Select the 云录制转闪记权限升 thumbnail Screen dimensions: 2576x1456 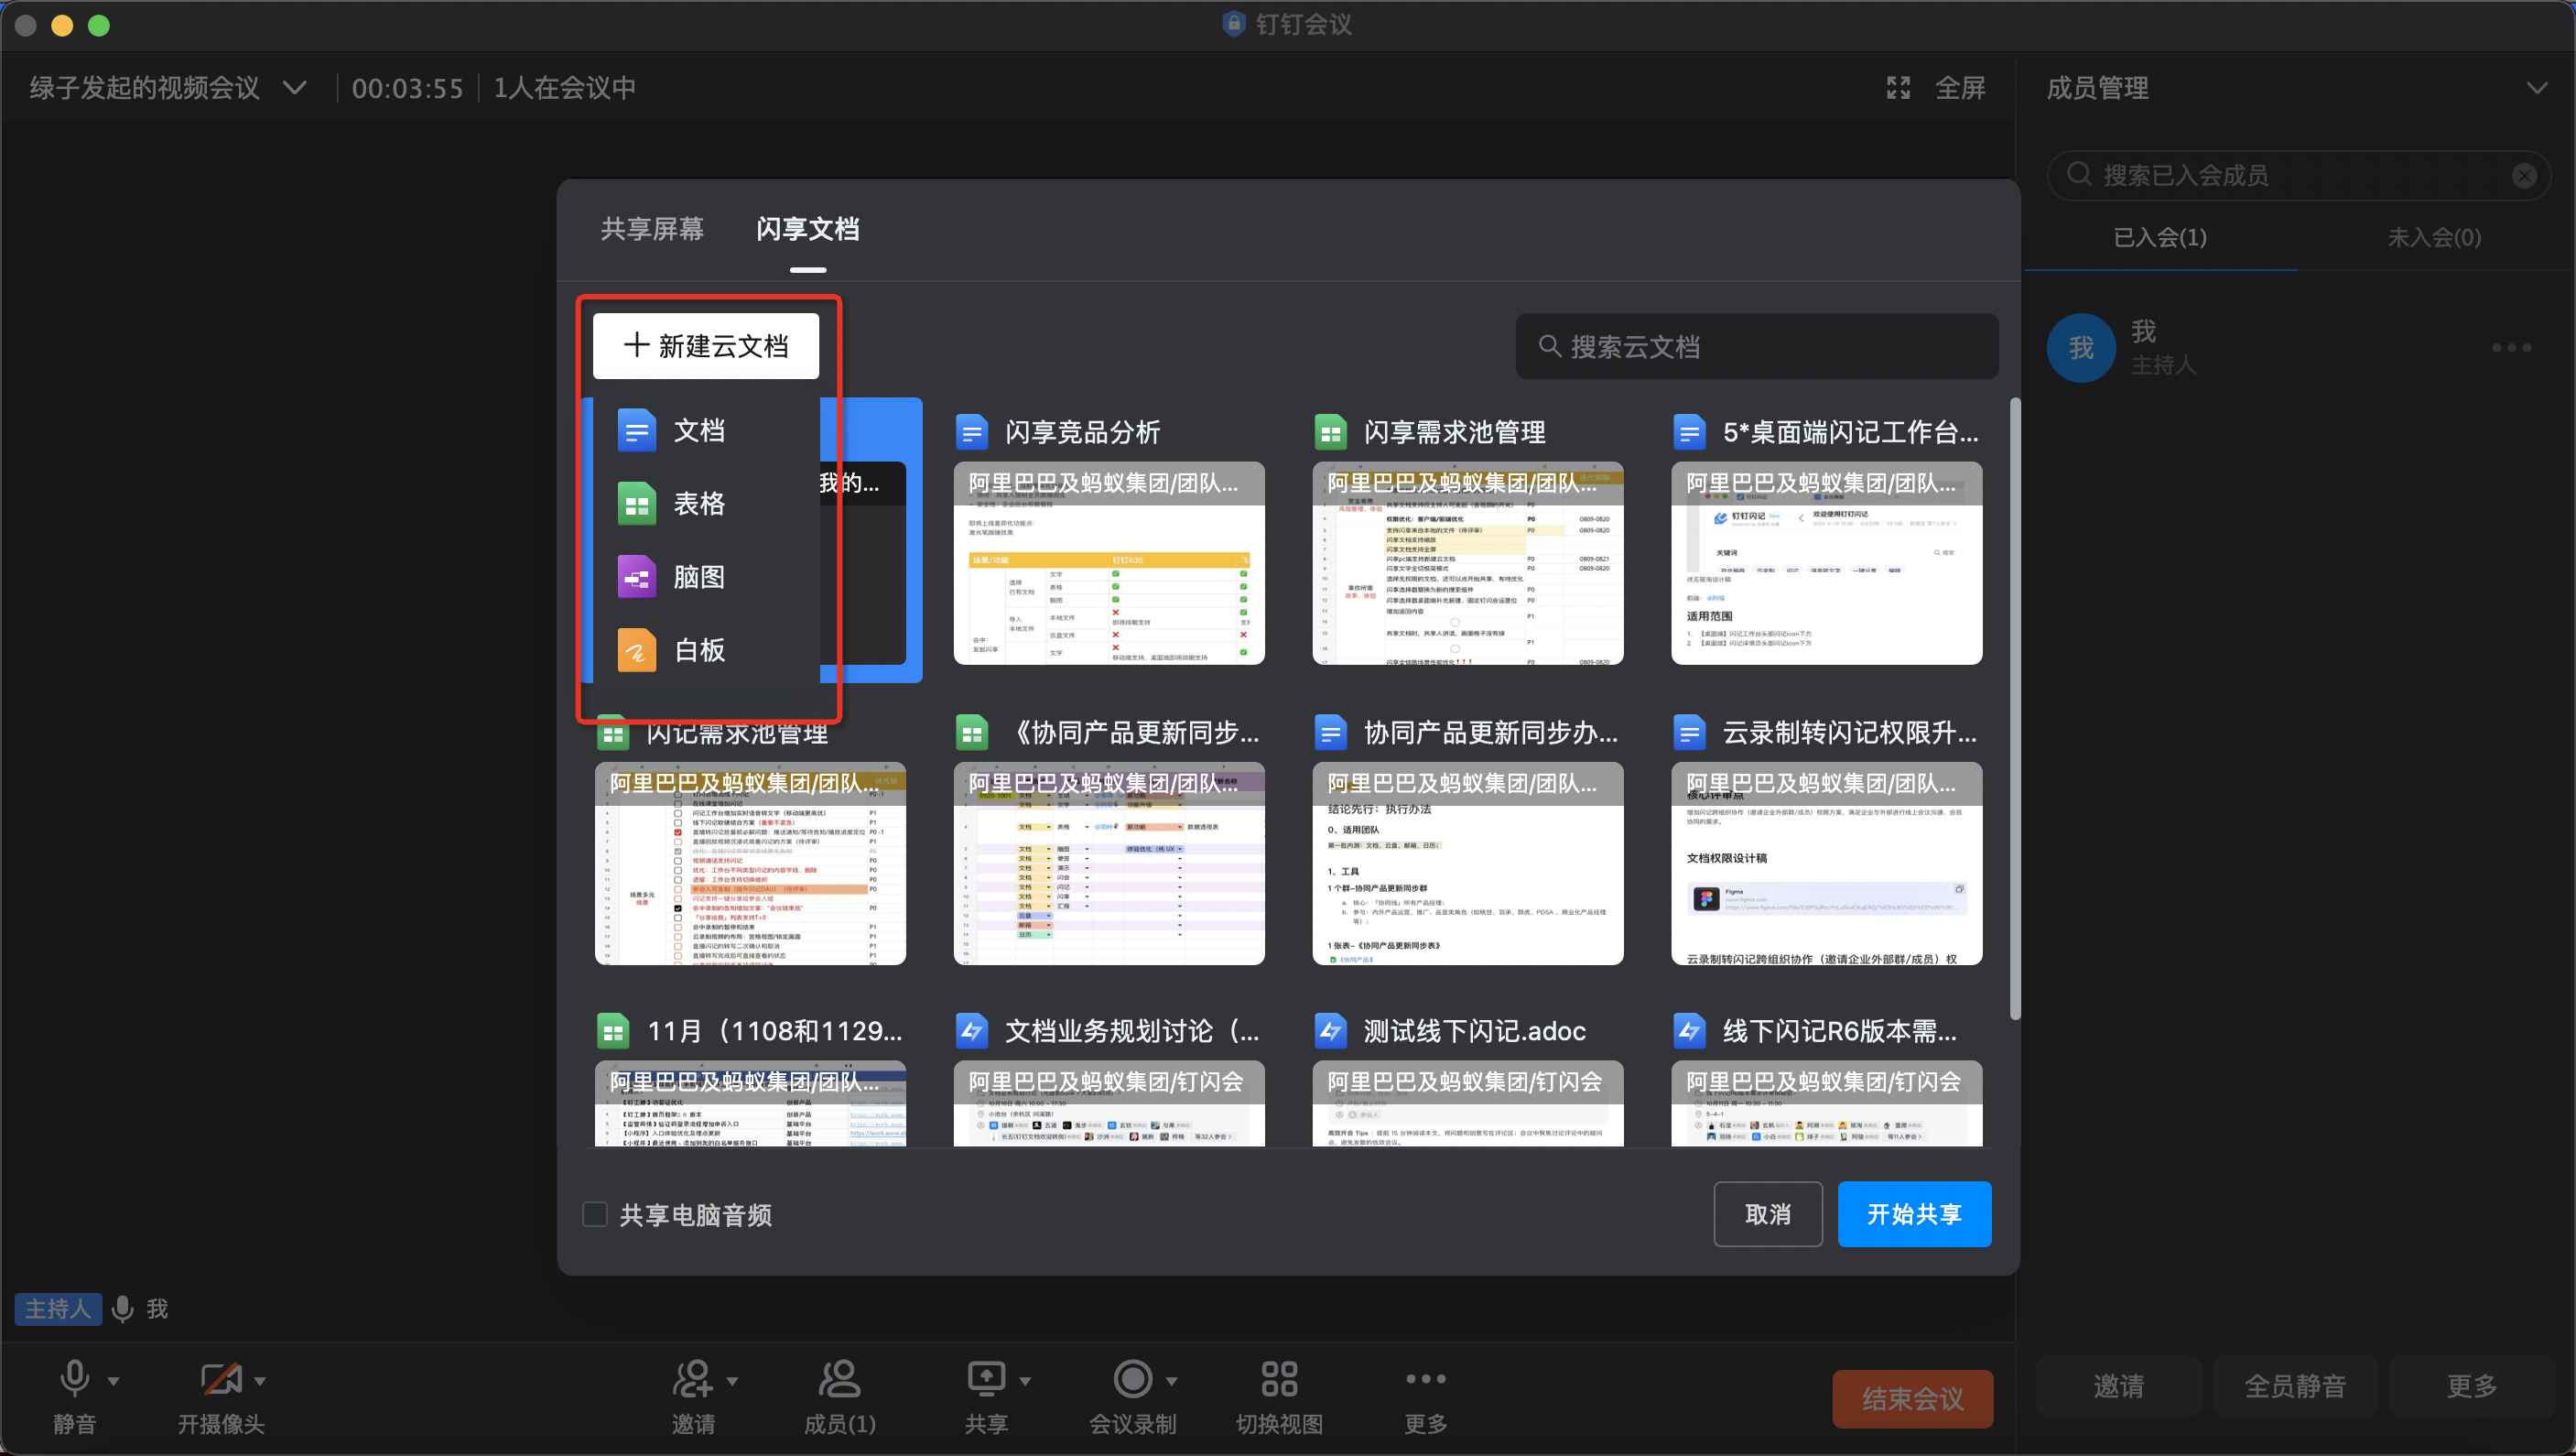[x=1827, y=864]
